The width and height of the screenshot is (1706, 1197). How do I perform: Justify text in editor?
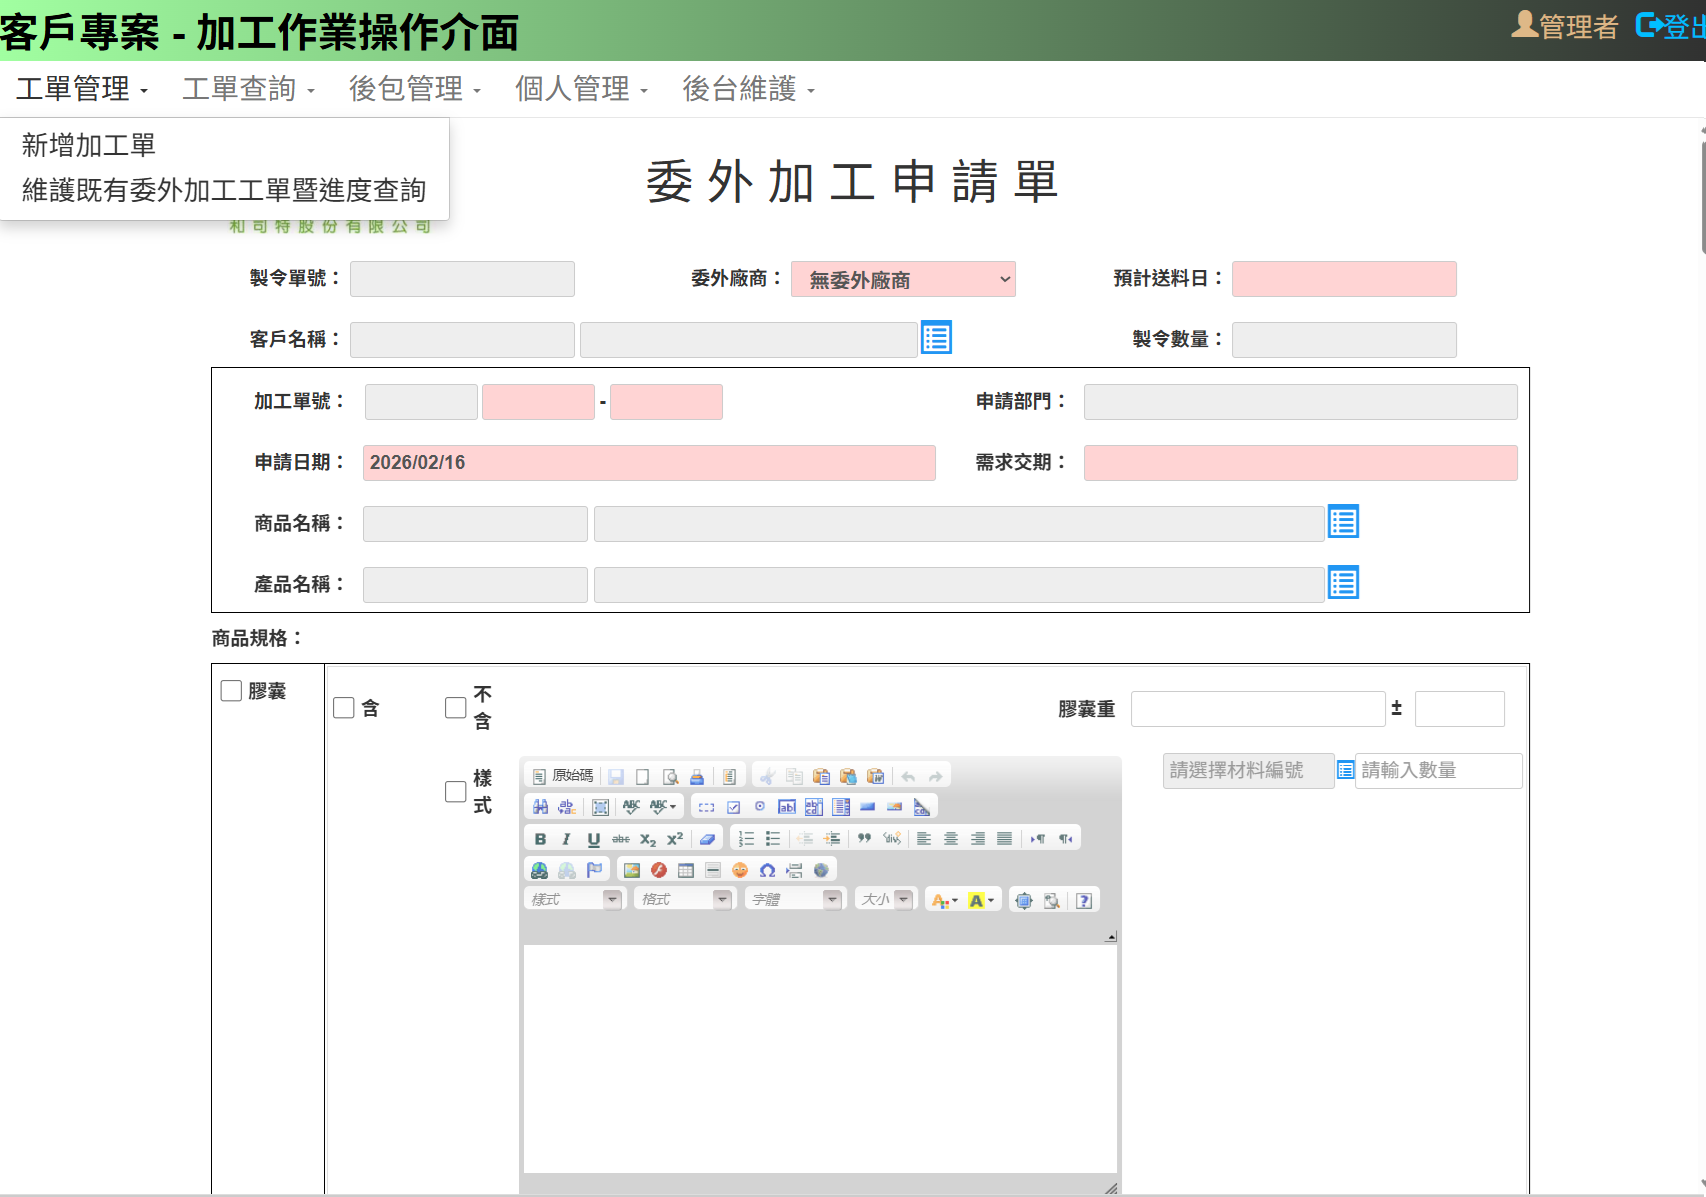[x=1005, y=839]
